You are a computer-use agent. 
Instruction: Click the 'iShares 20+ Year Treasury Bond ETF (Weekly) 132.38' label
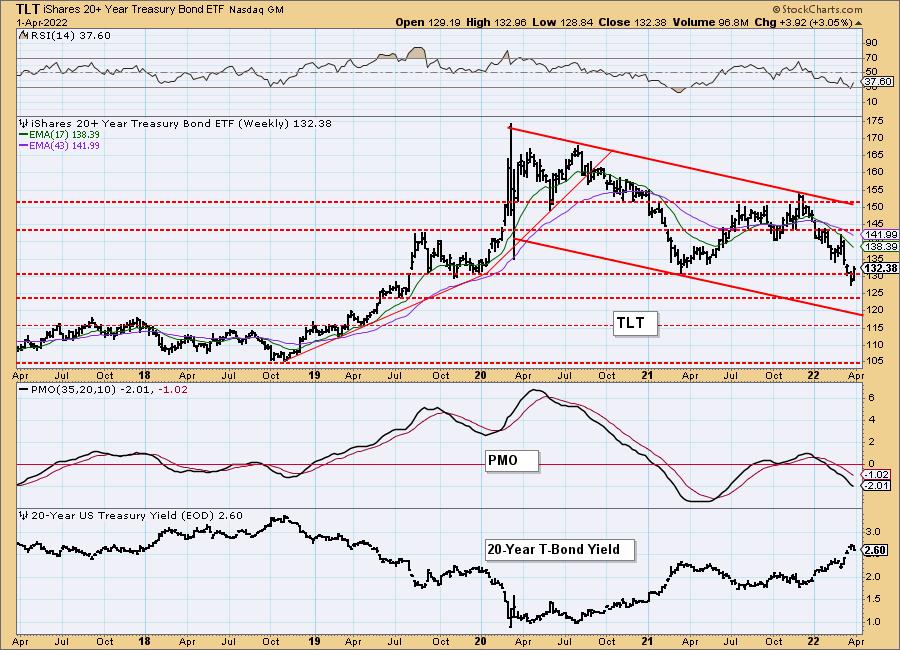click(181, 123)
